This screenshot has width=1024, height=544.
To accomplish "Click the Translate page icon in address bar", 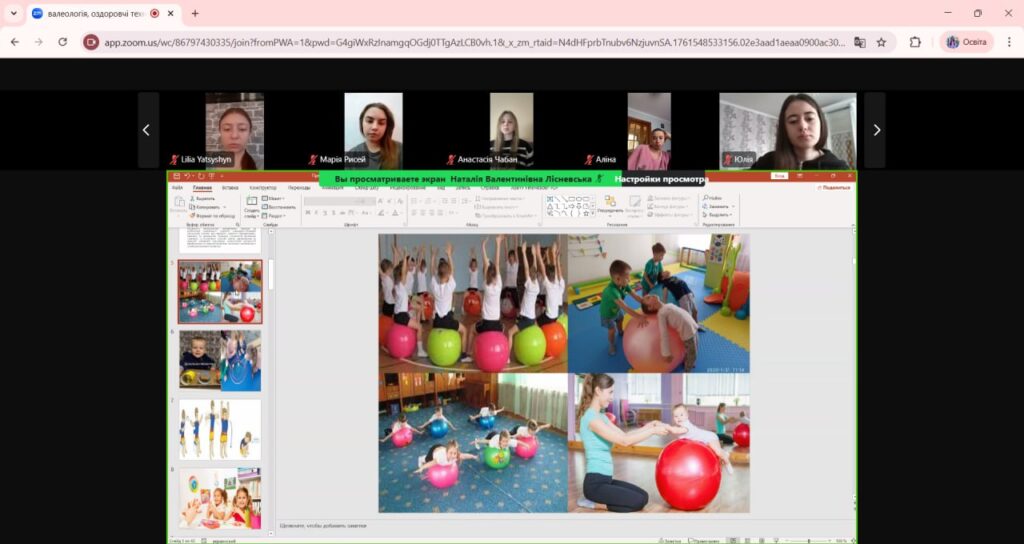I will point(860,42).
